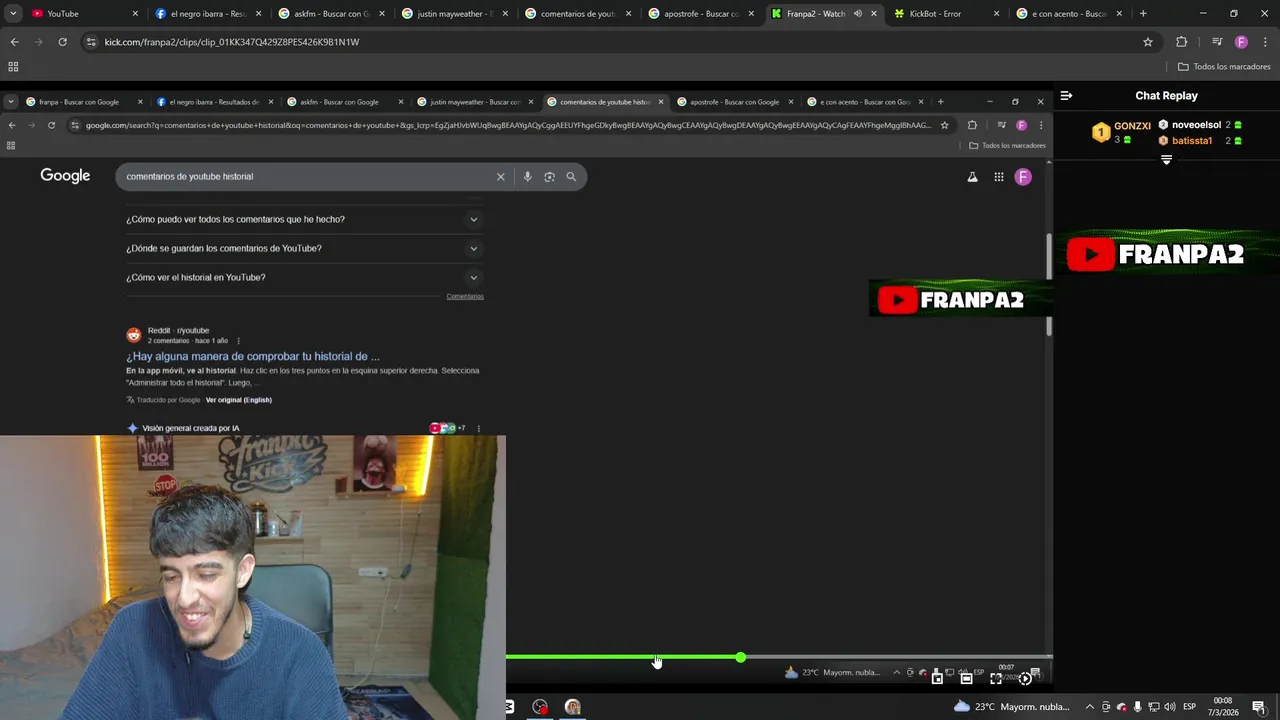
Task: Open the media control icon in Chrome toolbar
Action: (x=1217, y=42)
